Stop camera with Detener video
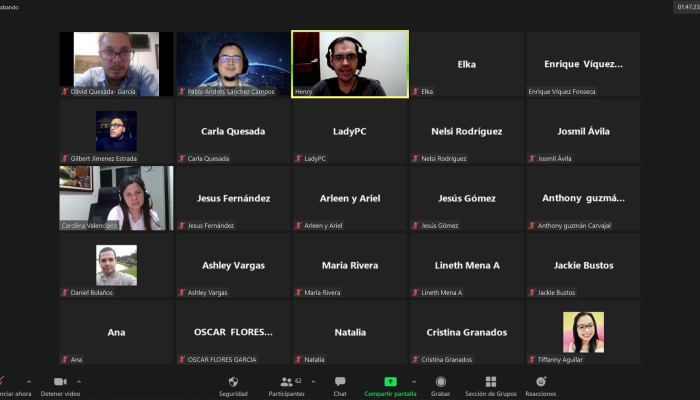Screen dimensions: 700x400 pyautogui.click(x=59, y=385)
